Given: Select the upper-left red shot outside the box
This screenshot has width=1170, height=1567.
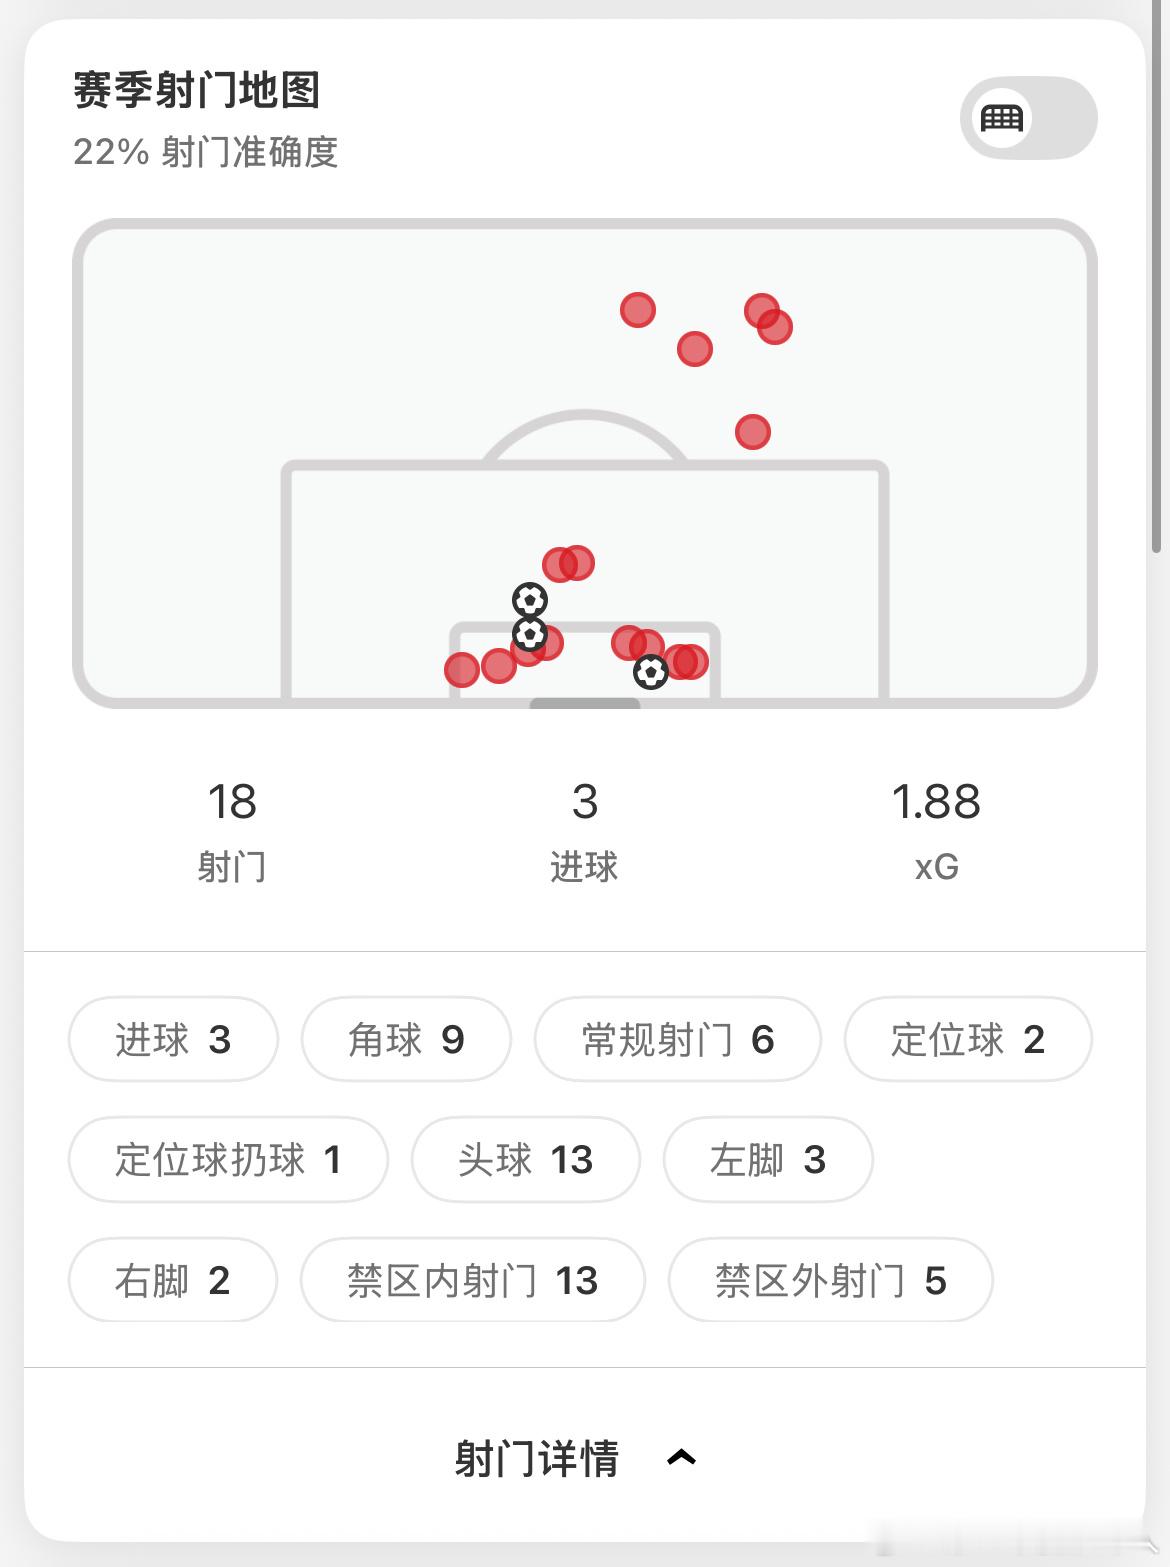Looking at the screenshot, I should click(638, 310).
